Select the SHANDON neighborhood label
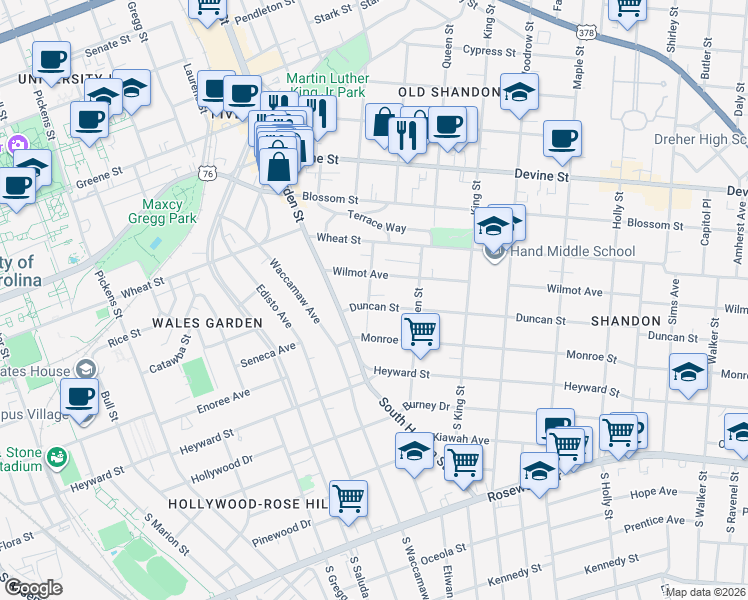Viewport: 748px width, 600px height. (x=626, y=321)
